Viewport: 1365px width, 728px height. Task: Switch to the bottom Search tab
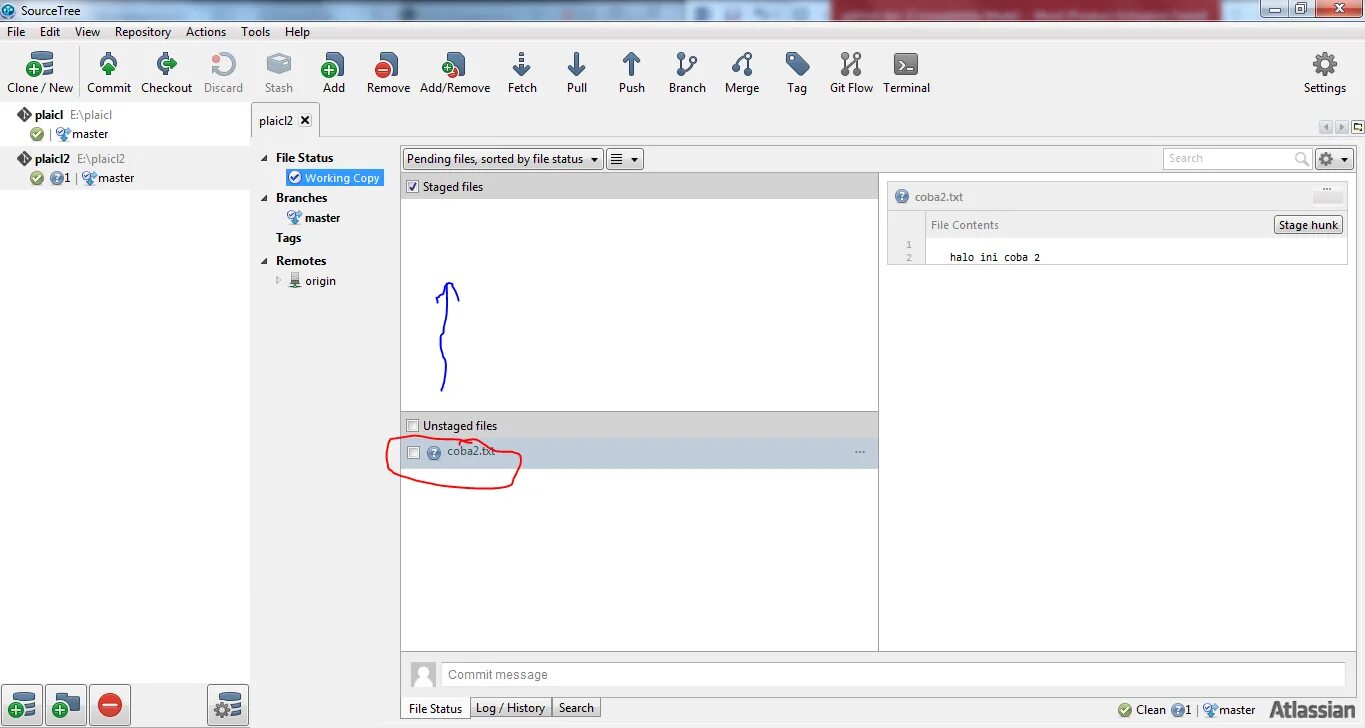(576, 708)
